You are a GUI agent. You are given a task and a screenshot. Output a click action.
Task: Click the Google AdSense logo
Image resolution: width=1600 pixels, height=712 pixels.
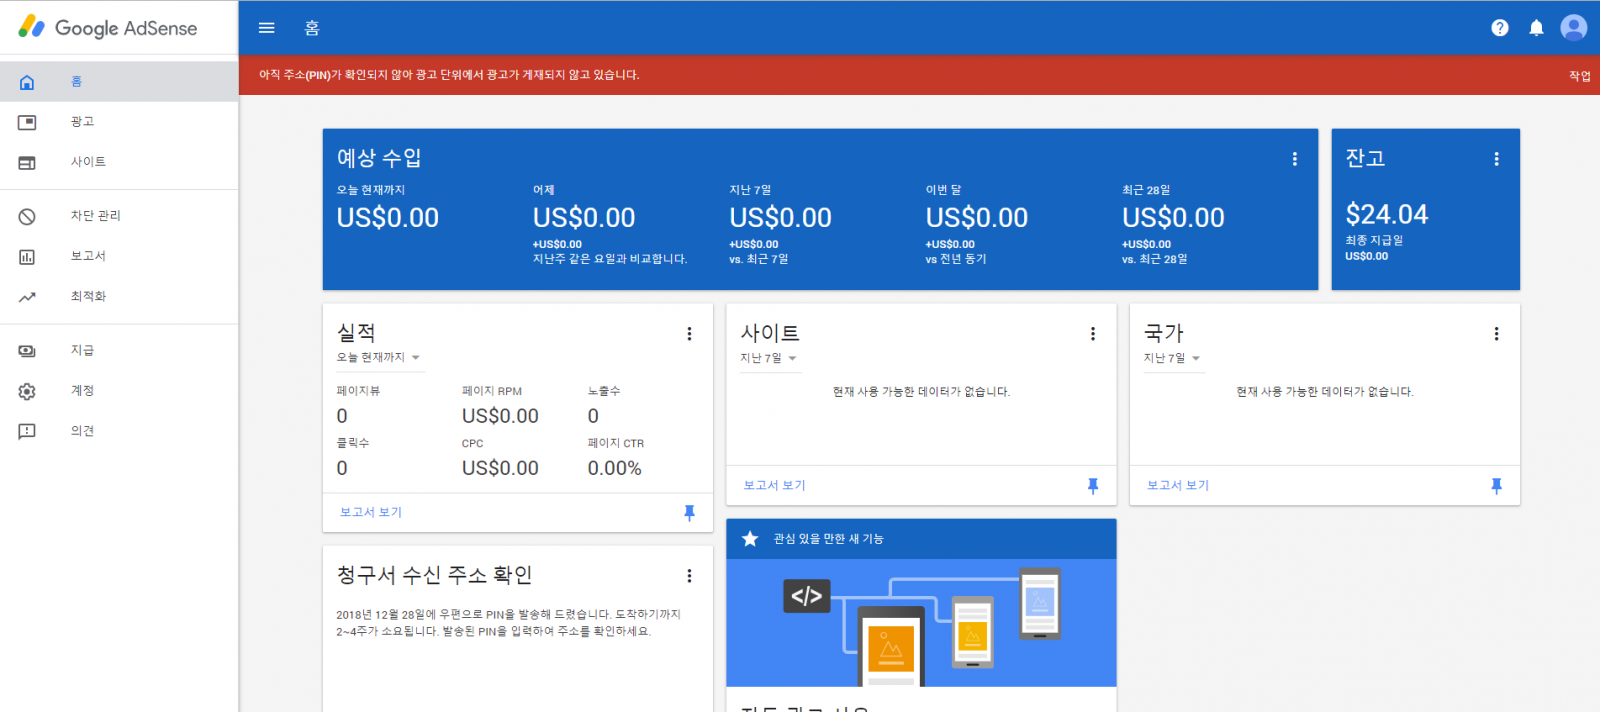(108, 28)
